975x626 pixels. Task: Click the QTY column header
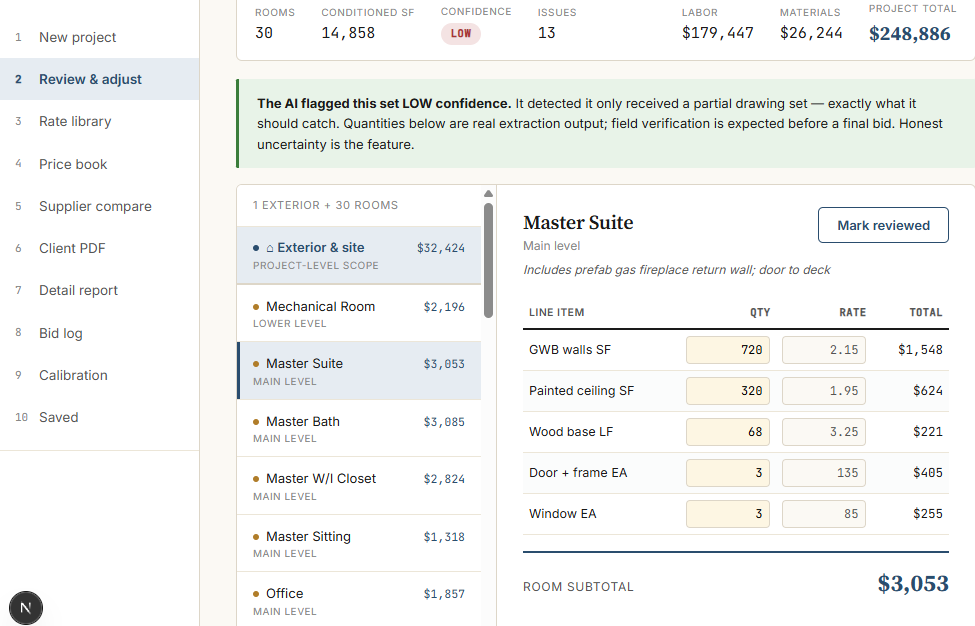coord(760,313)
